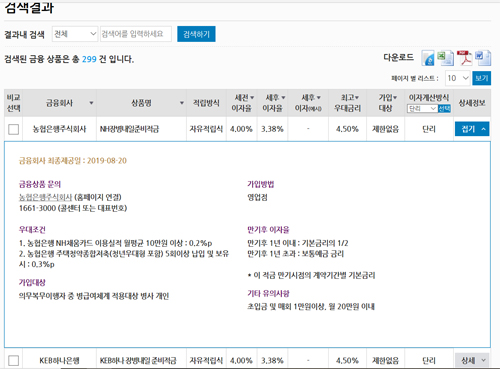The image size is (500, 369).
Task: Sort by 상품명 column arrow
Action: 182,103
